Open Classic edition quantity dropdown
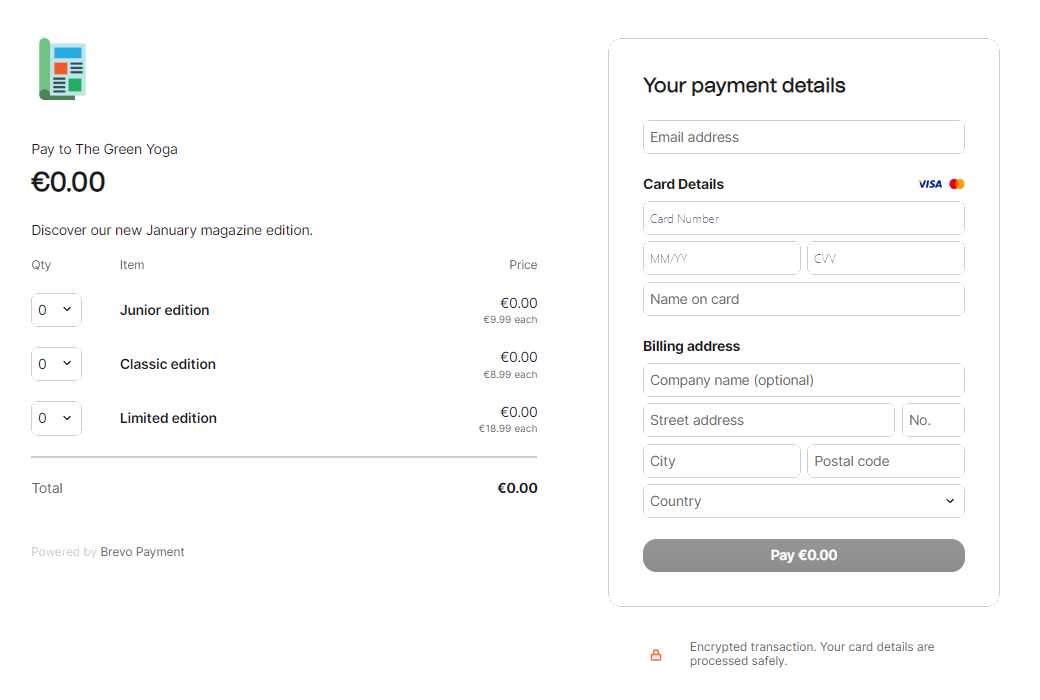The image size is (1040, 700). (x=56, y=364)
